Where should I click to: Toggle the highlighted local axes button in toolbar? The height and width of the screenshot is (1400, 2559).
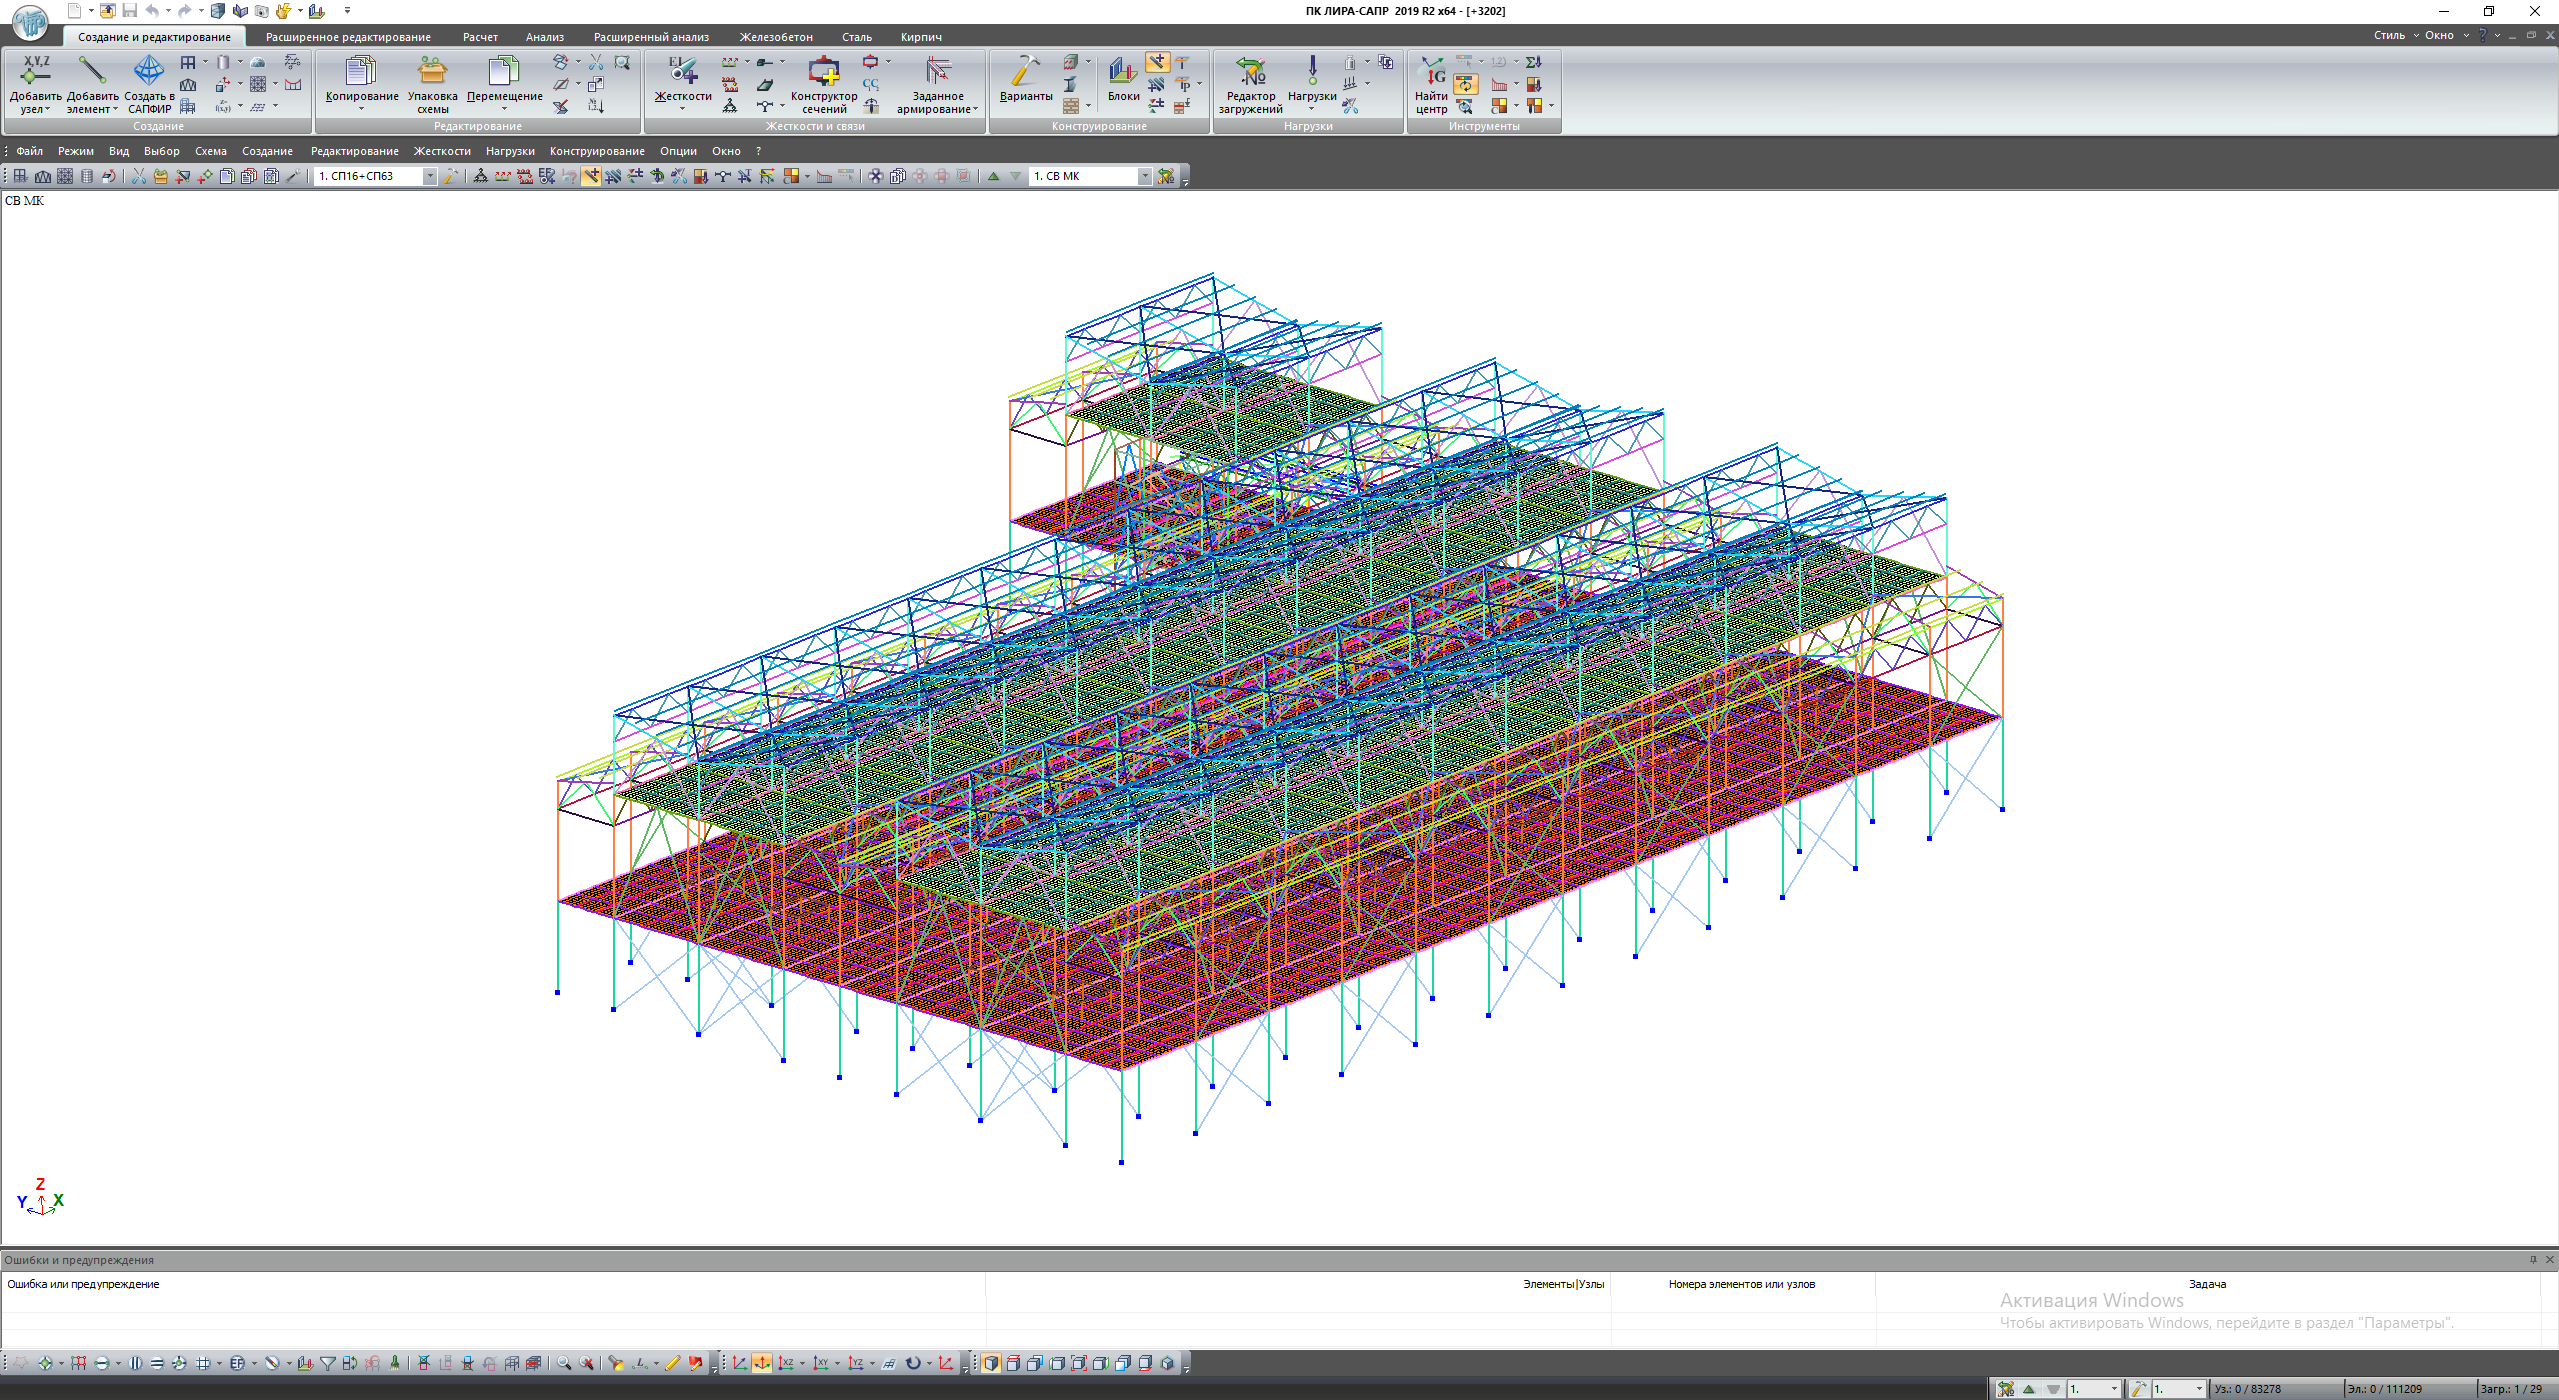(x=591, y=177)
